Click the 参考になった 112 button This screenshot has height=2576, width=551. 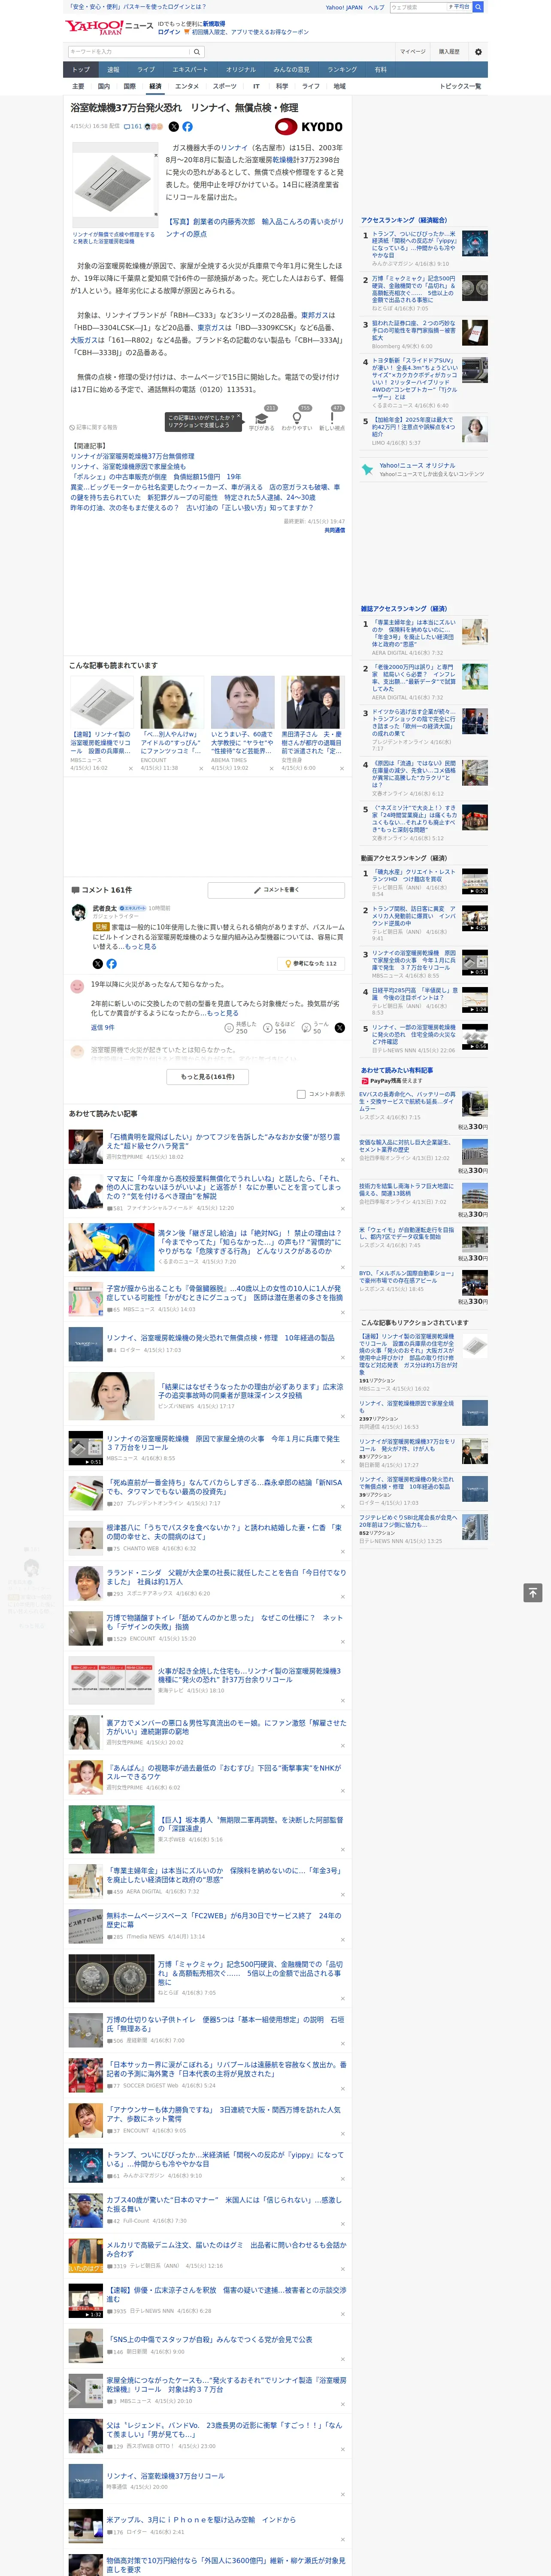311,964
